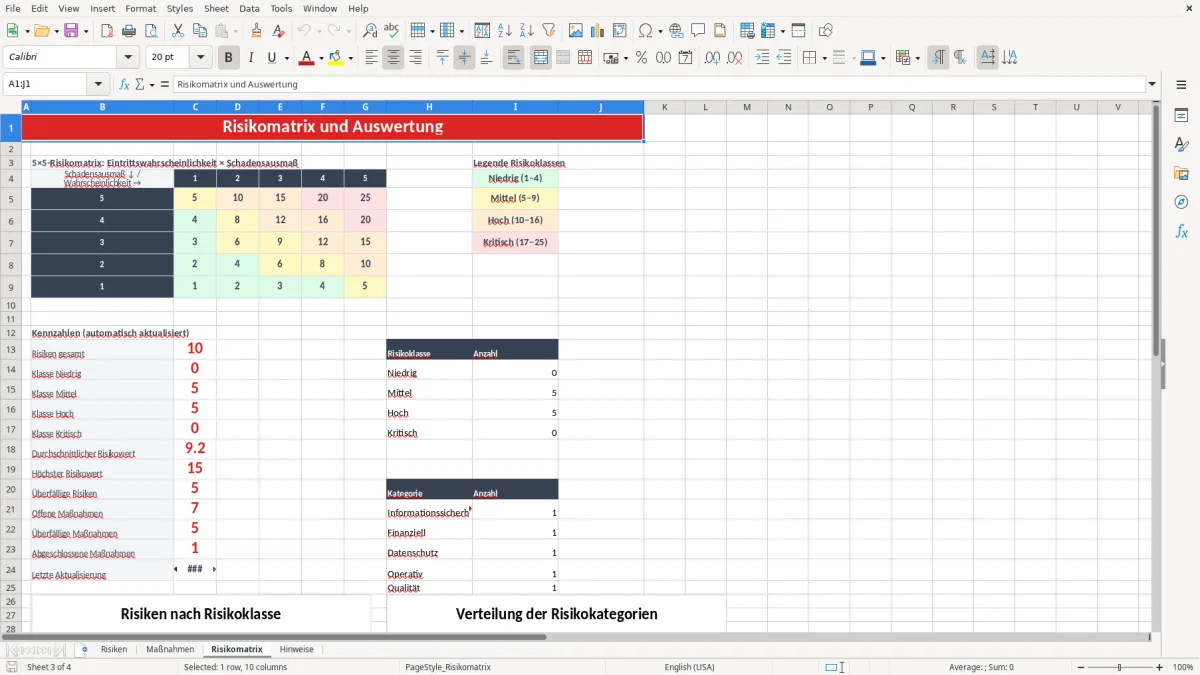This screenshot has height=675, width=1200.
Task: Click the zoom in plus button
Action: tap(1159, 667)
